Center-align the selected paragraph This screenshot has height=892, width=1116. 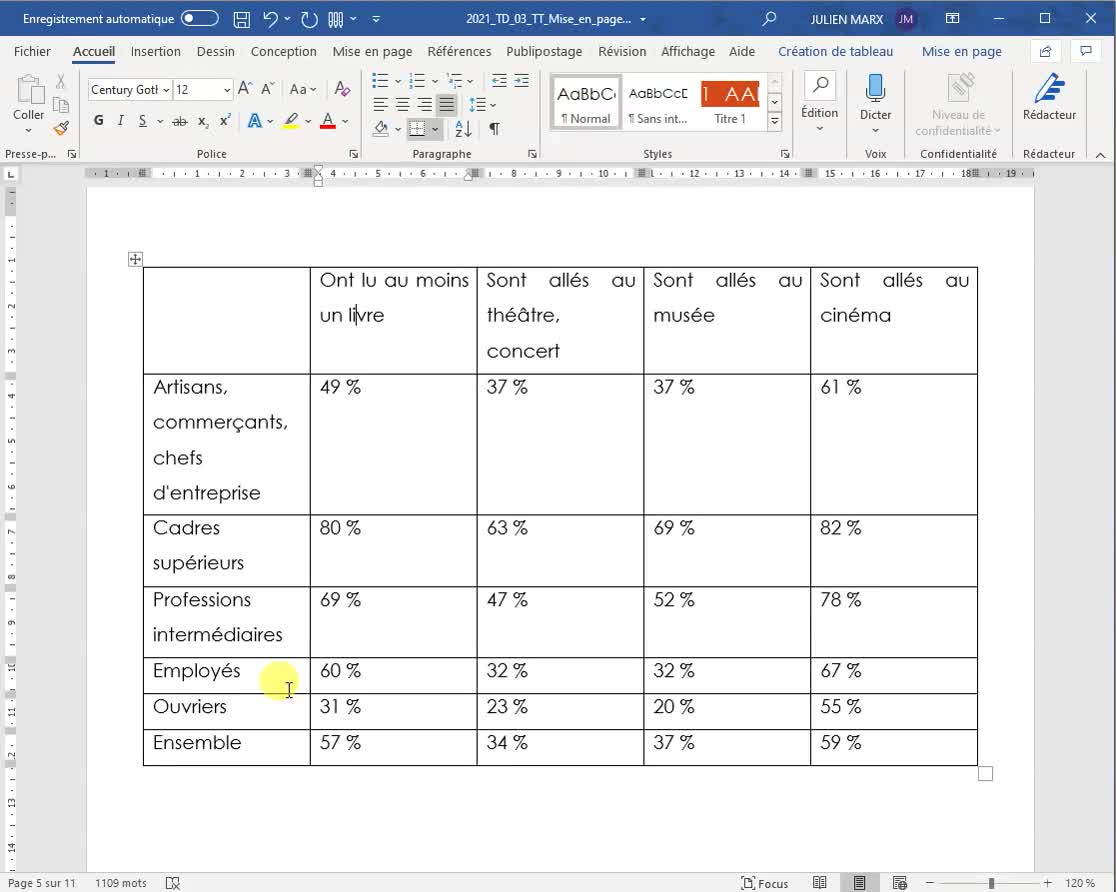coord(402,103)
